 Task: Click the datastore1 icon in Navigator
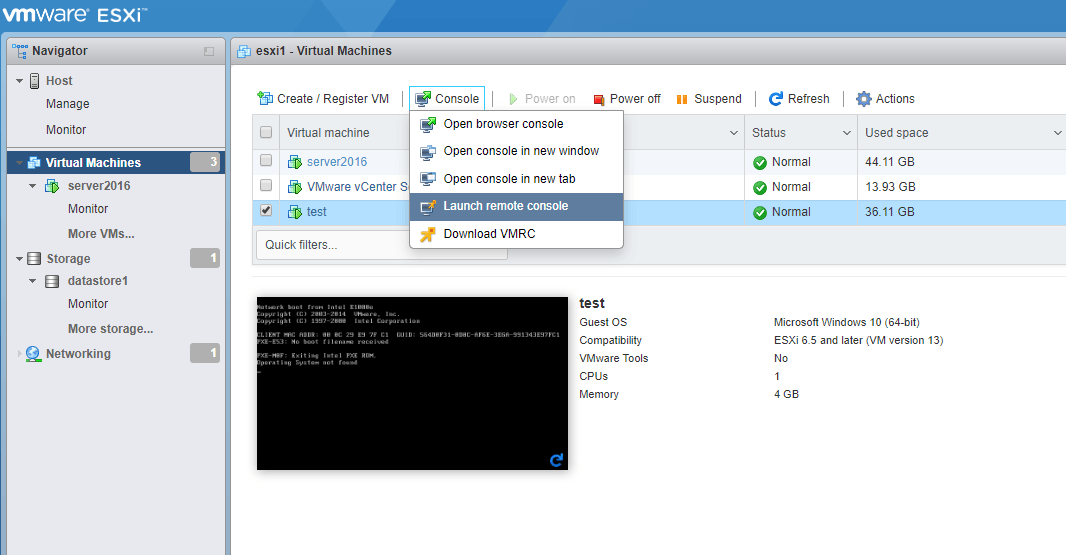pyautogui.click(x=52, y=281)
